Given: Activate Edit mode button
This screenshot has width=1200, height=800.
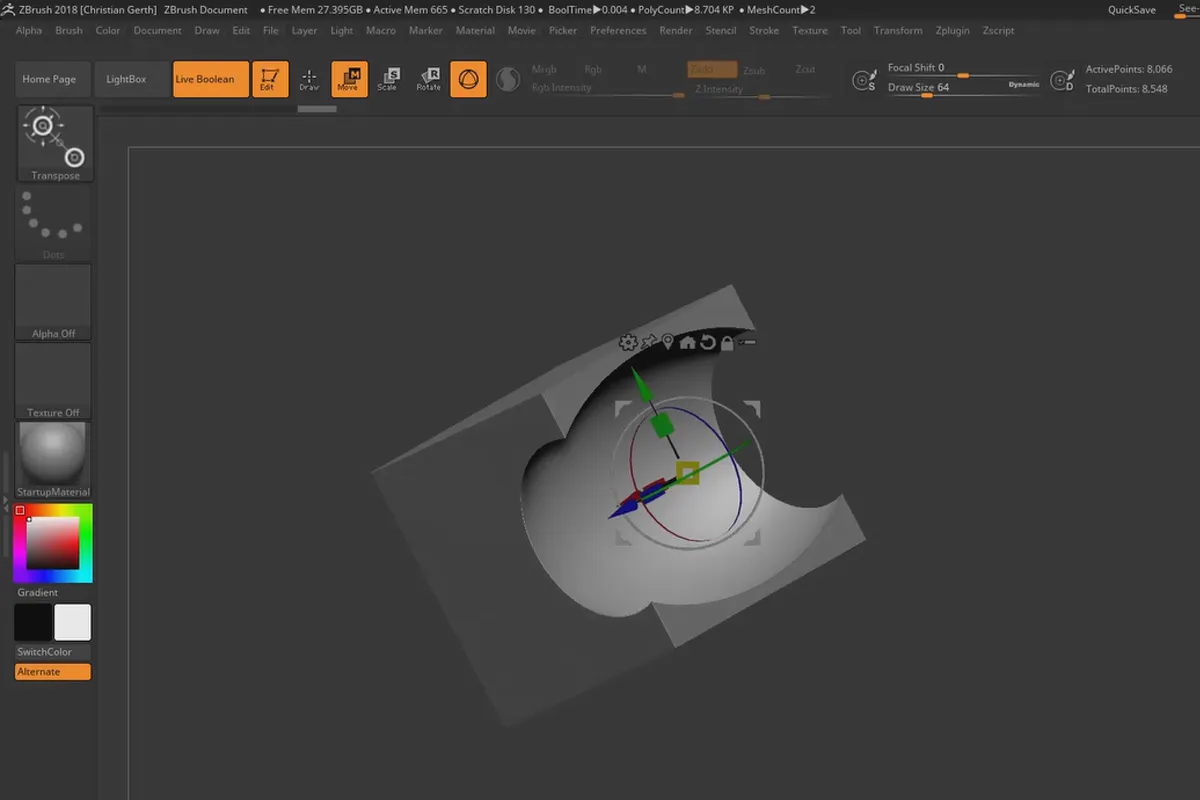Looking at the screenshot, I should click(x=270, y=79).
